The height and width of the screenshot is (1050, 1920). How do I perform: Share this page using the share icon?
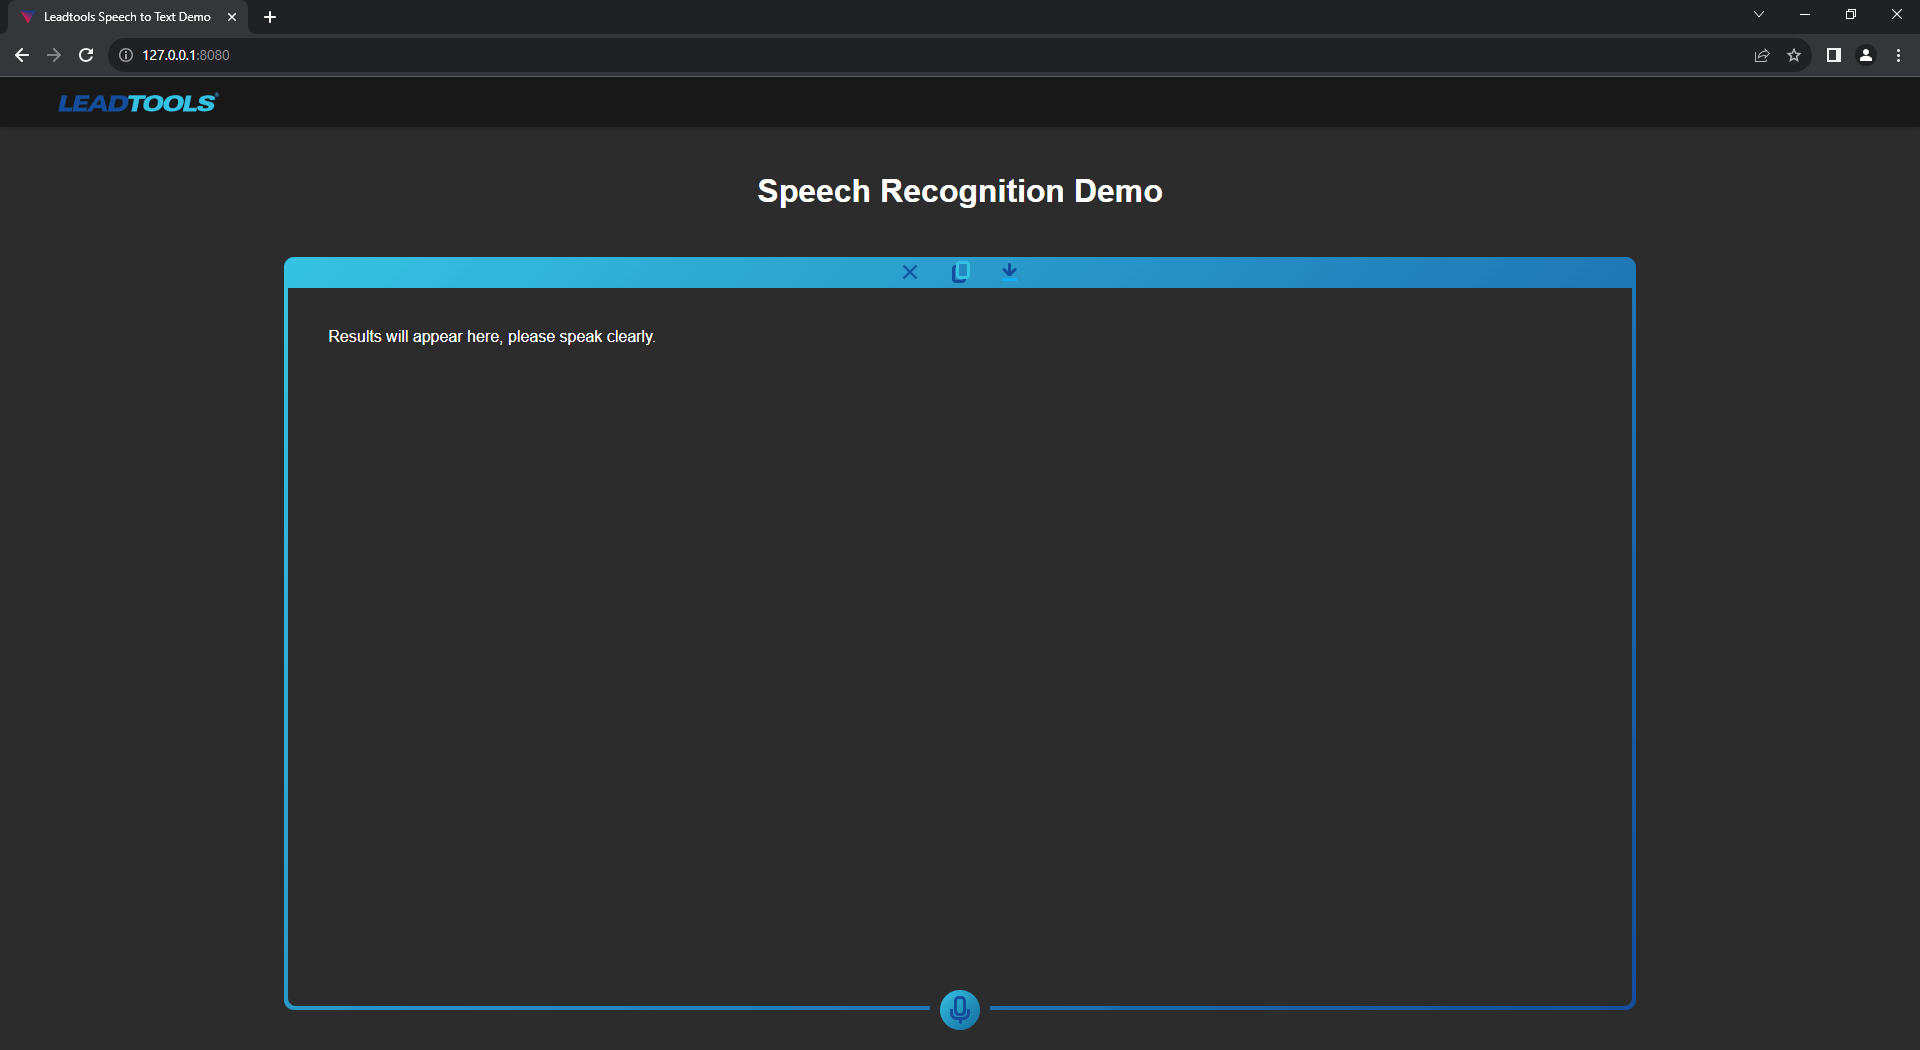coord(1762,55)
